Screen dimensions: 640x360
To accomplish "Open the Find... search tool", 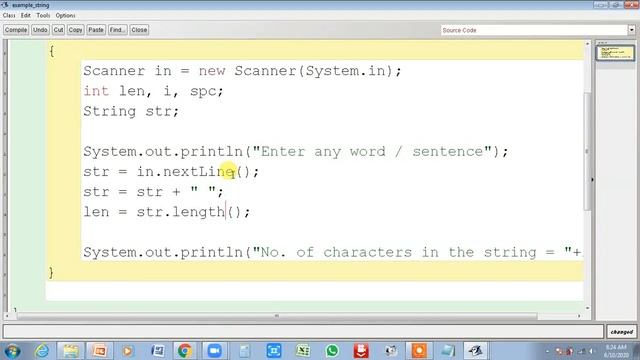I will 118,30.
